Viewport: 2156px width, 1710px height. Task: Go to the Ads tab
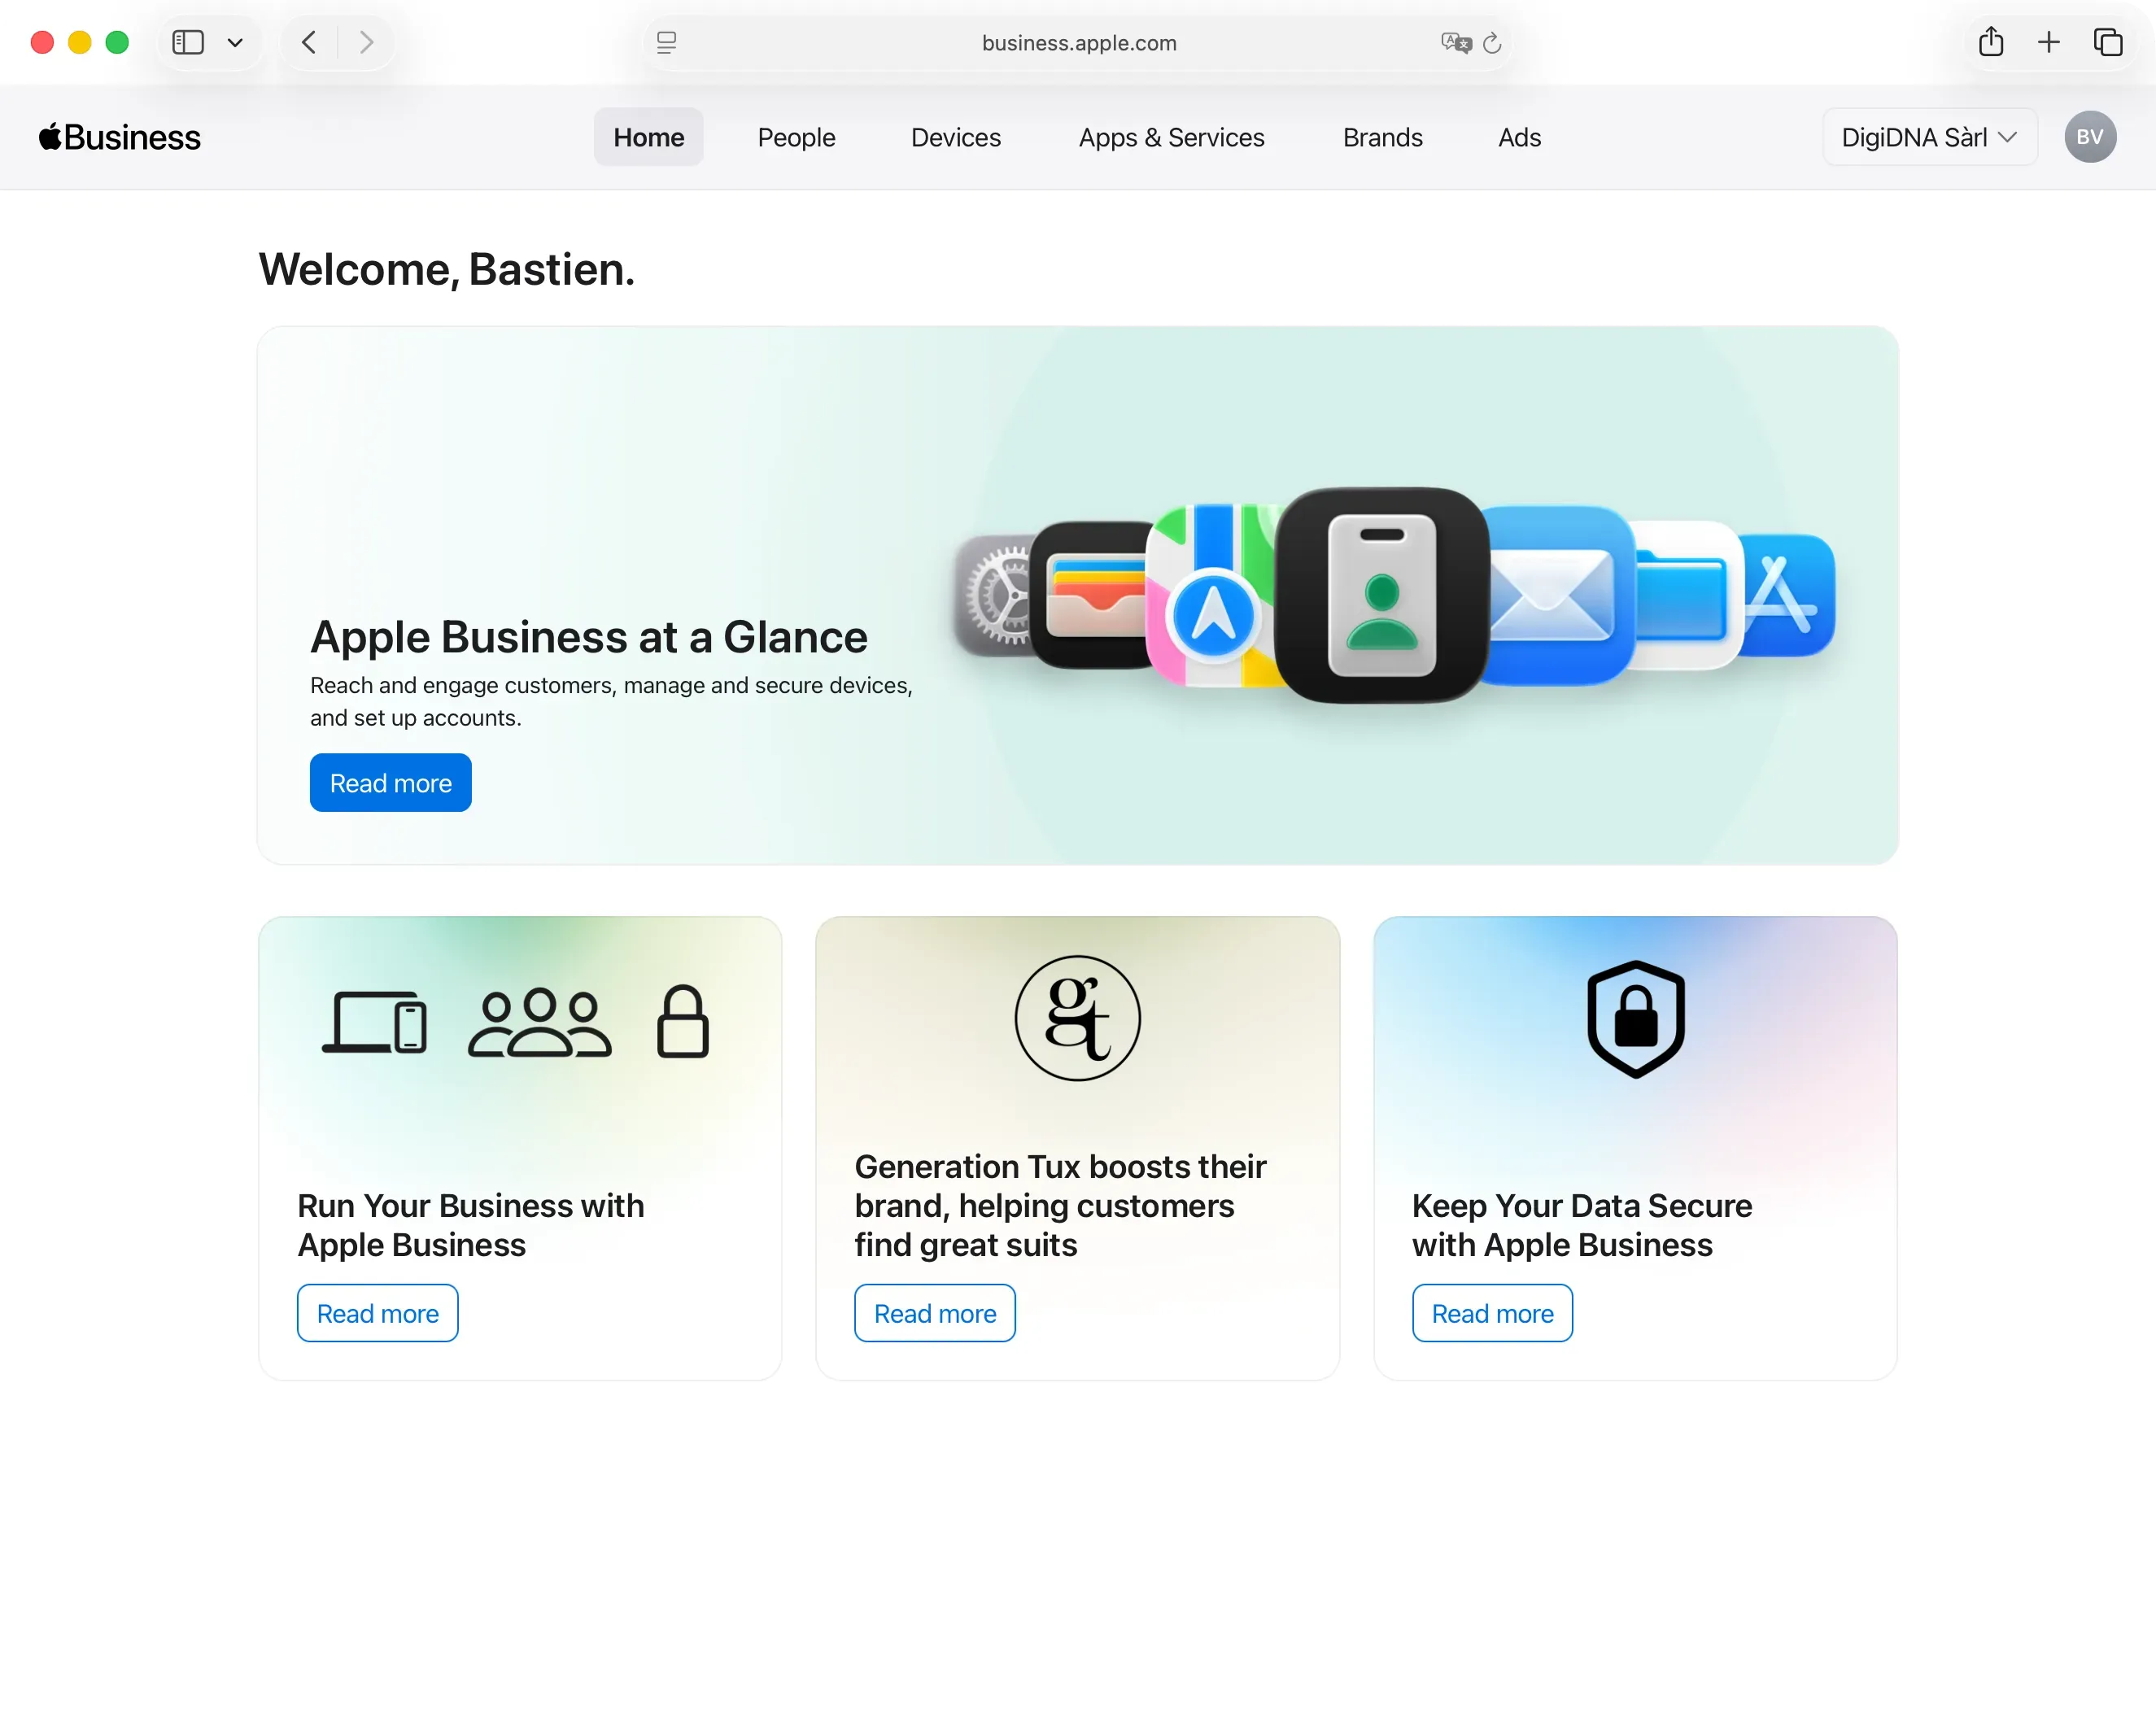pos(1519,137)
